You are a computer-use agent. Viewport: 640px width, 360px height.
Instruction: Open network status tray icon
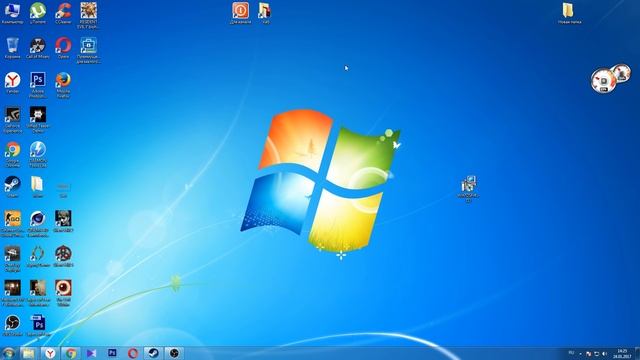tap(596, 353)
